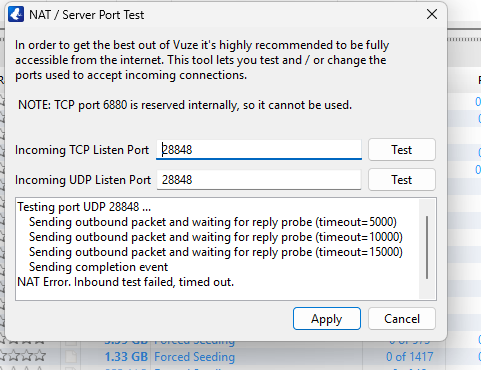The width and height of the screenshot is (481, 370).
Task: Select the 'Forced Seeding' status of 1.33 GB torrent
Action: pos(194,357)
